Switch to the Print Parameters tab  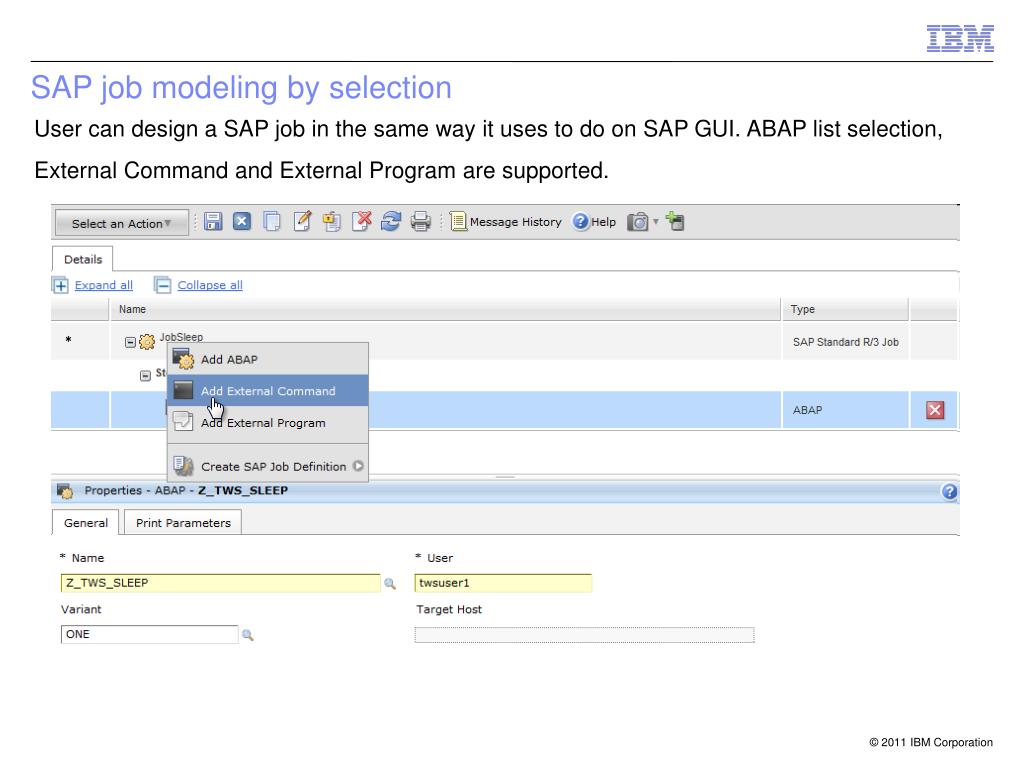(183, 523)
